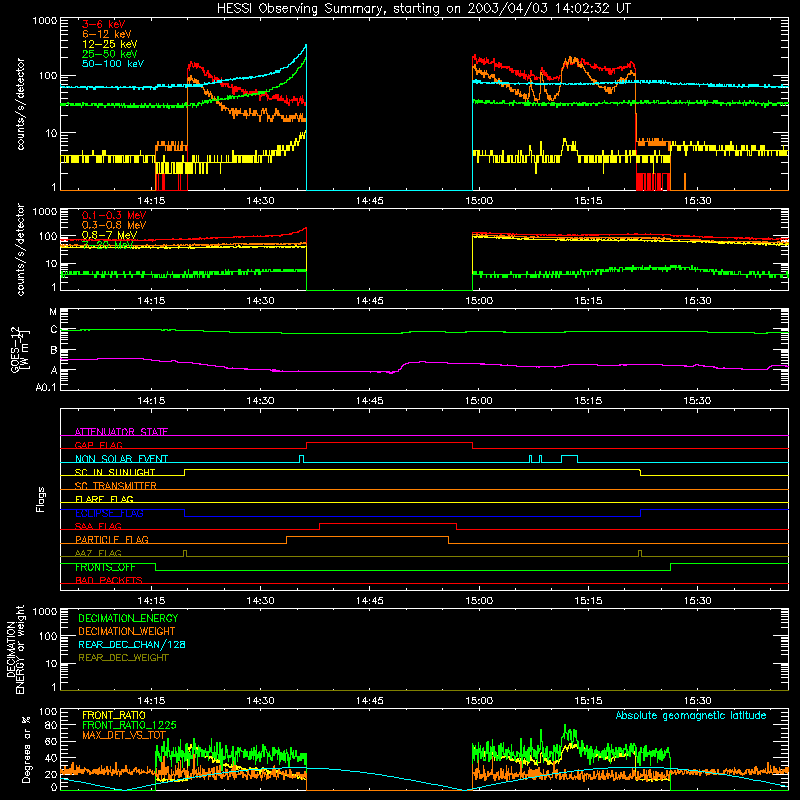Select the SAA_FLAG label
This screenshot has width=800, height=800.
[98, 526]
